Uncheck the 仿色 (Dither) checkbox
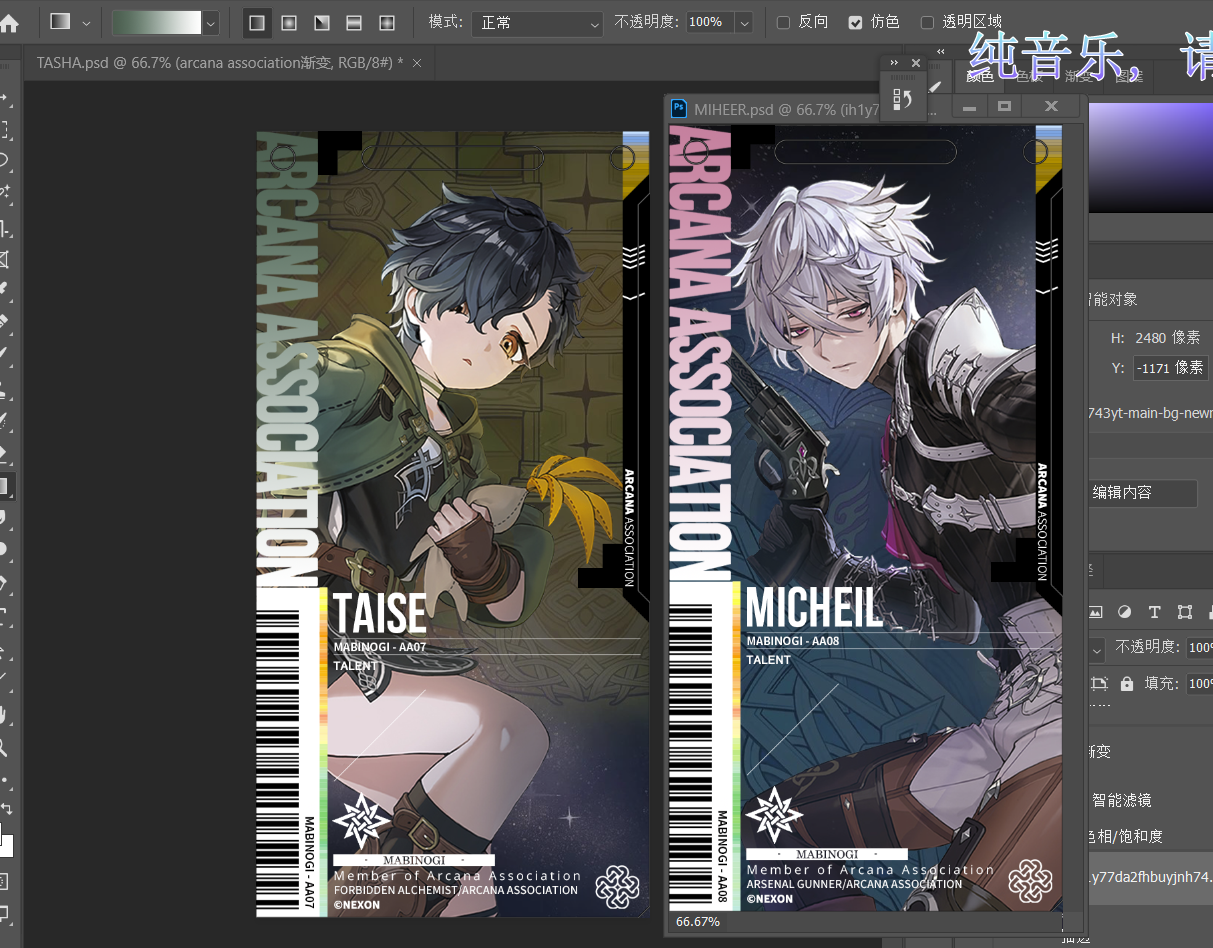The width and height of the screenshot is (1213, 948). tap(855, 22)
